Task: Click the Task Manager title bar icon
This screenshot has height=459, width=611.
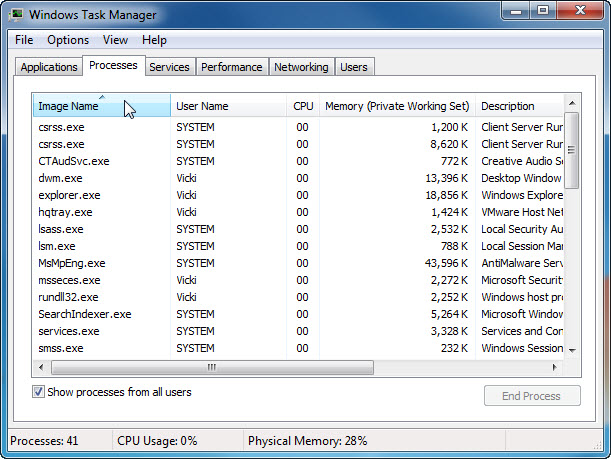Action: [16, 15]
